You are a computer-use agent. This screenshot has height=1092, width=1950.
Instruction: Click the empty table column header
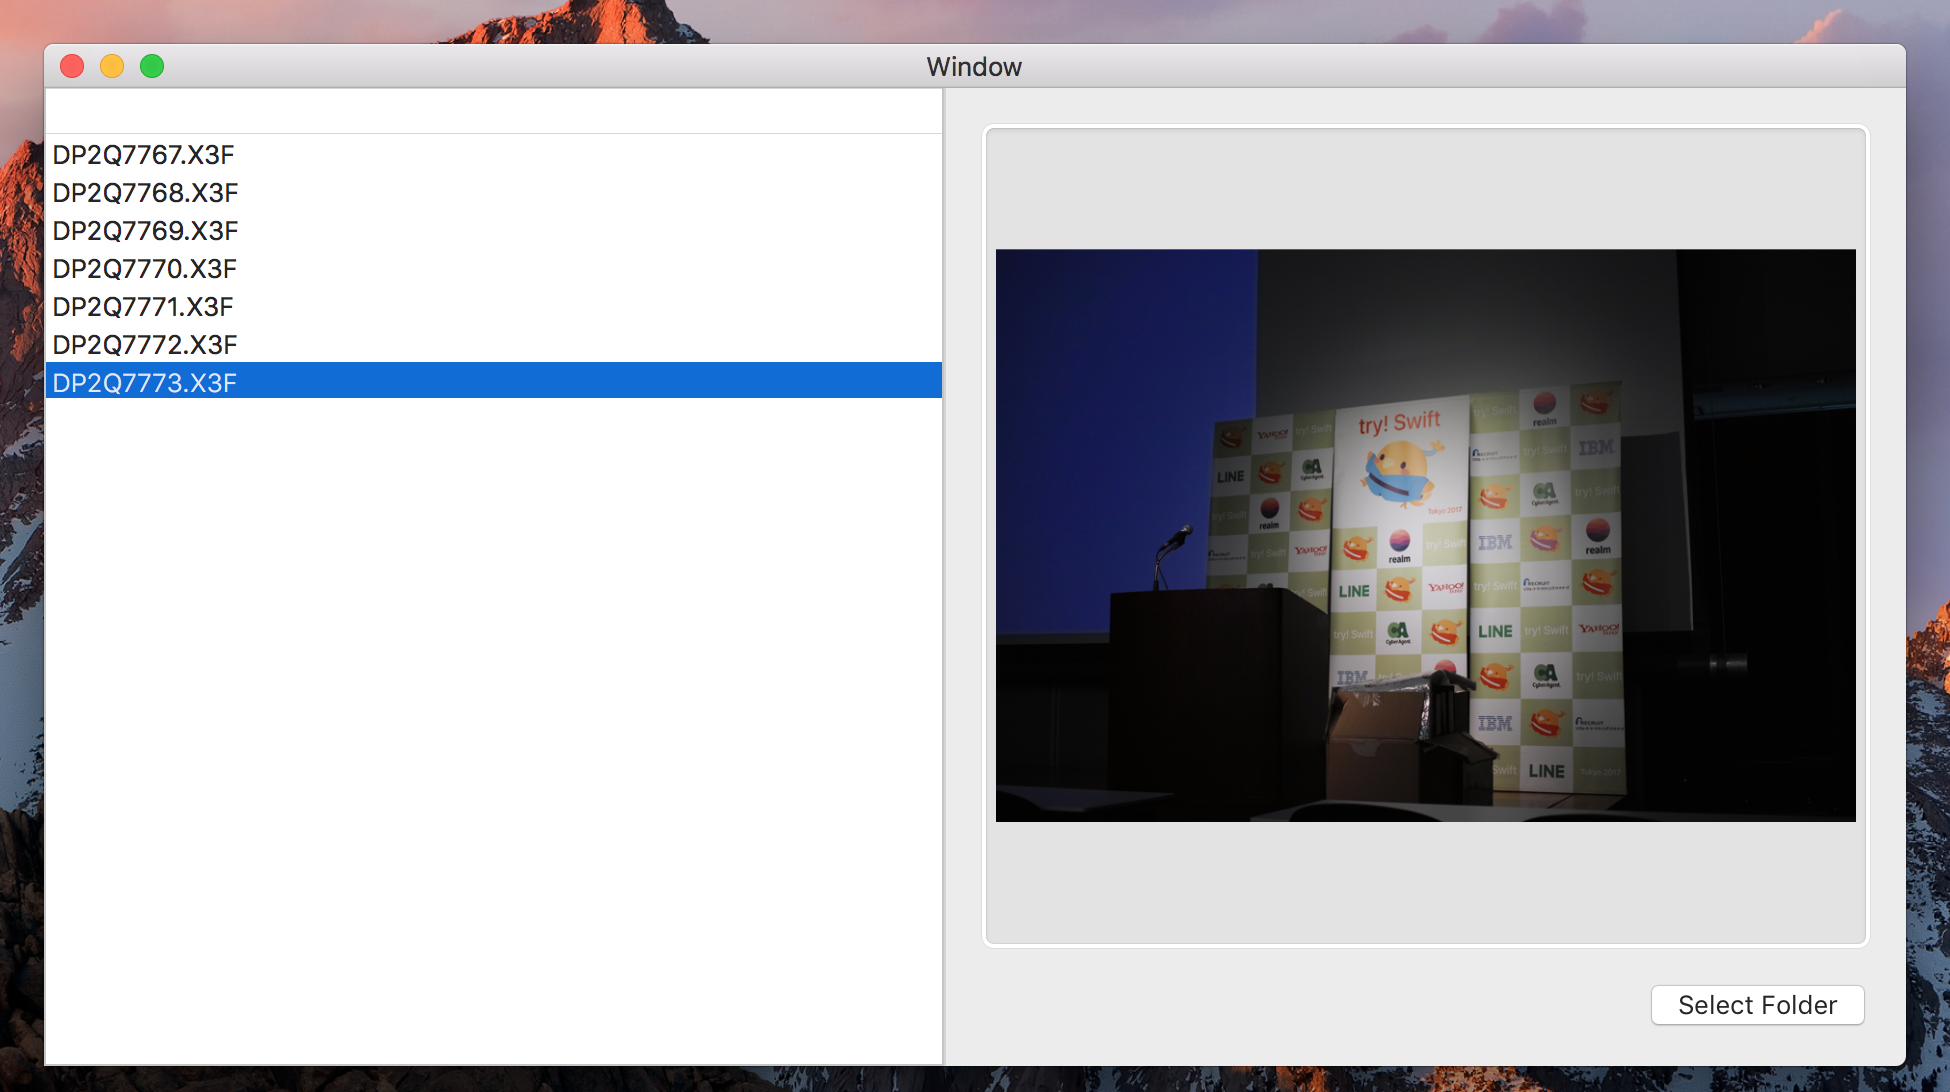coord(493,112)
